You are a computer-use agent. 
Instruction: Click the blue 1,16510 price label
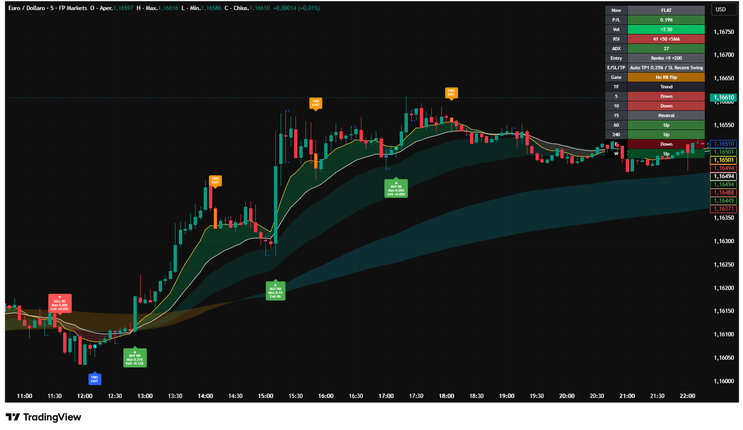(723, 144)
